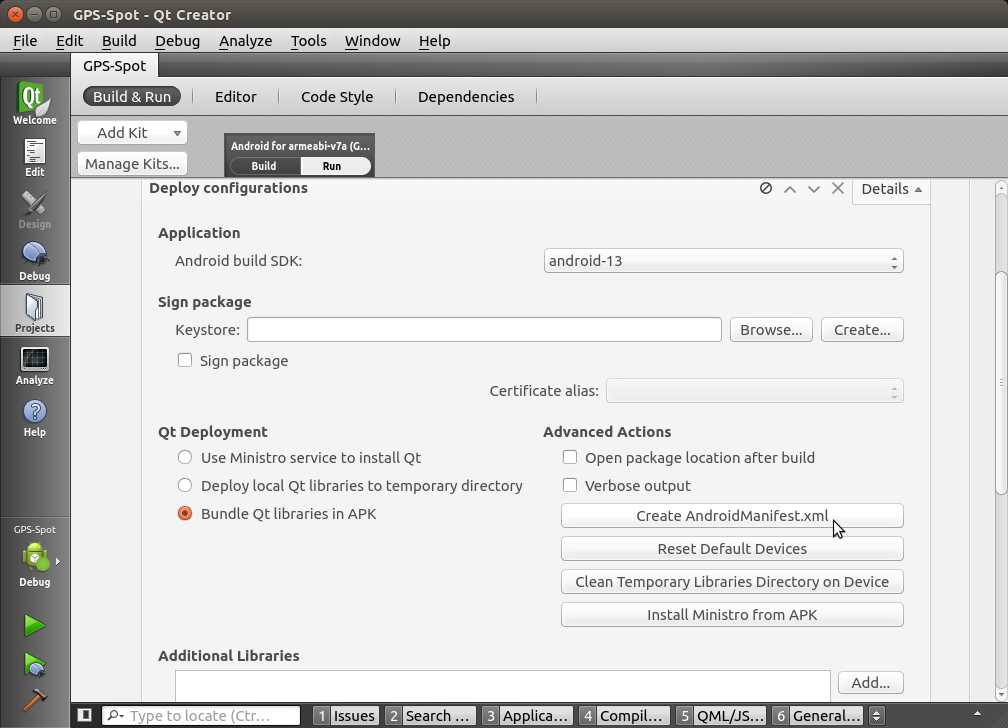
Task: Switch kit to the Run settings
Action: point(335,166)
